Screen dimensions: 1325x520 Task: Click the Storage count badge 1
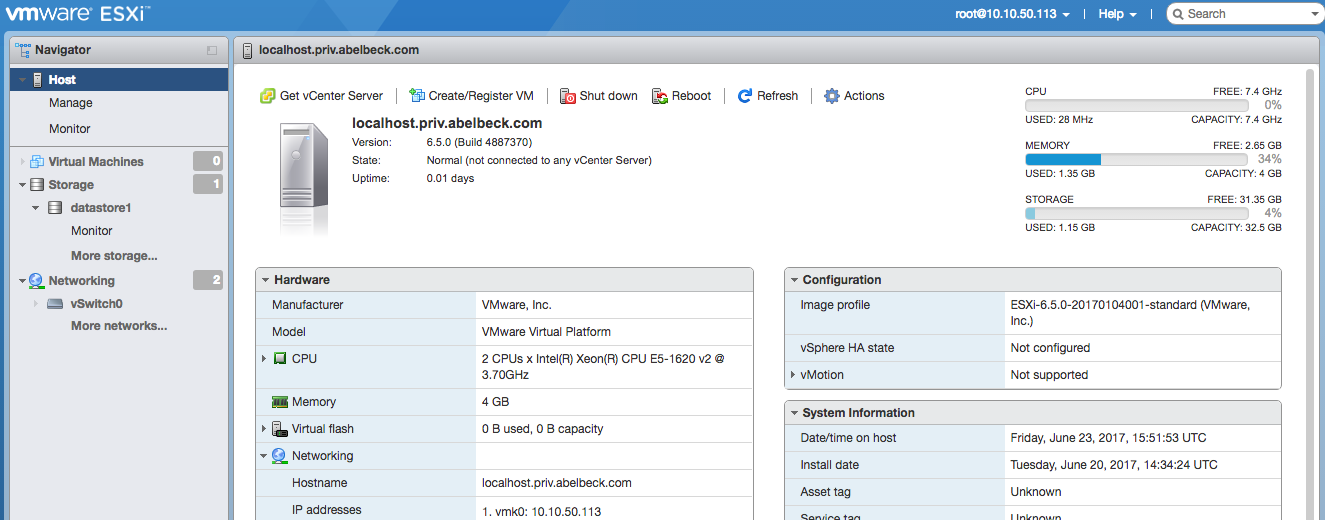[x=208, y=184]
